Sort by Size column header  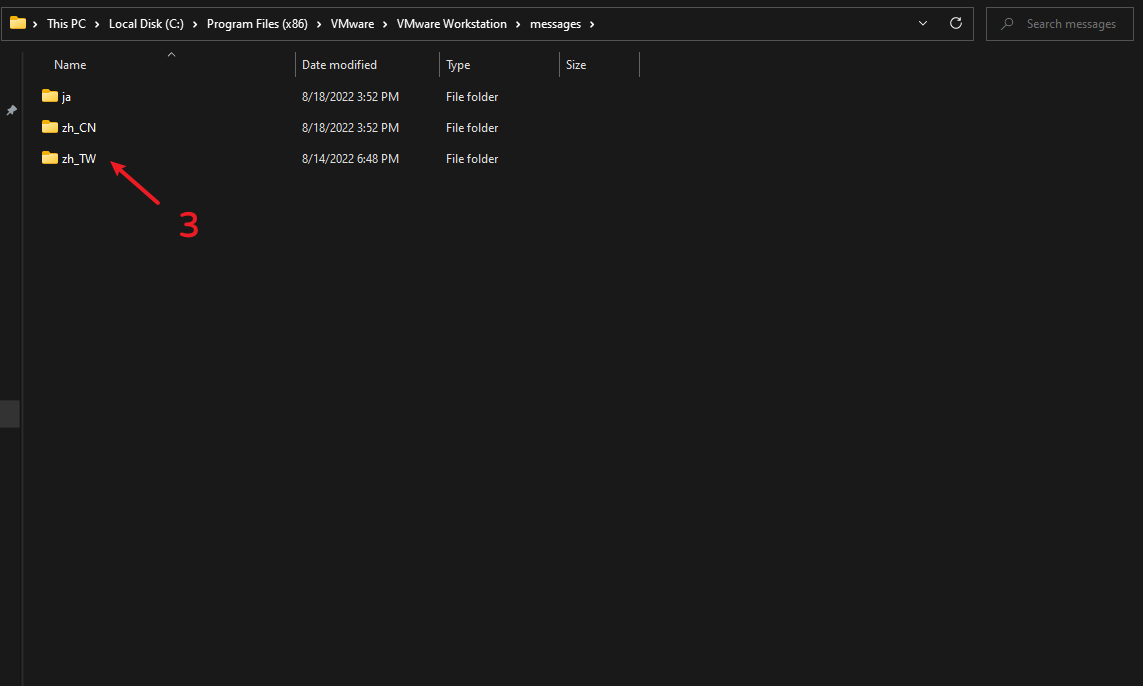point(576,65)
